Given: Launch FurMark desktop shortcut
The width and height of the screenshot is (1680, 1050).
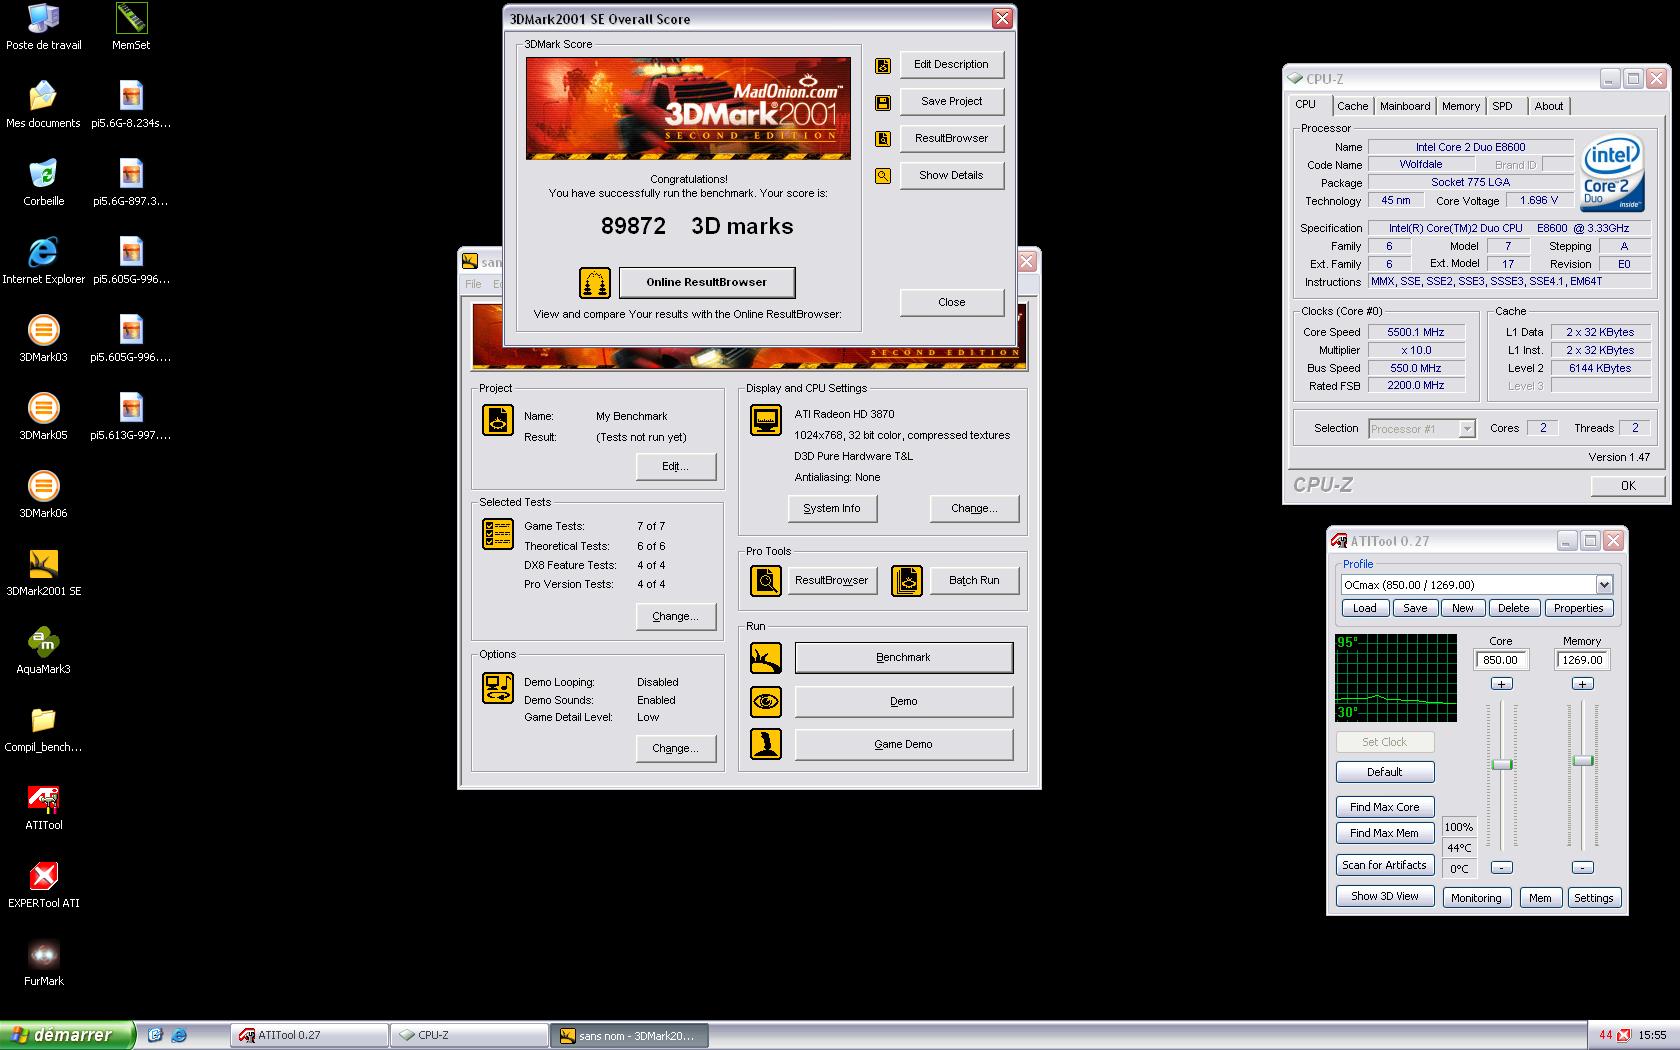Looking at the screenshot, I should (43, 963).
